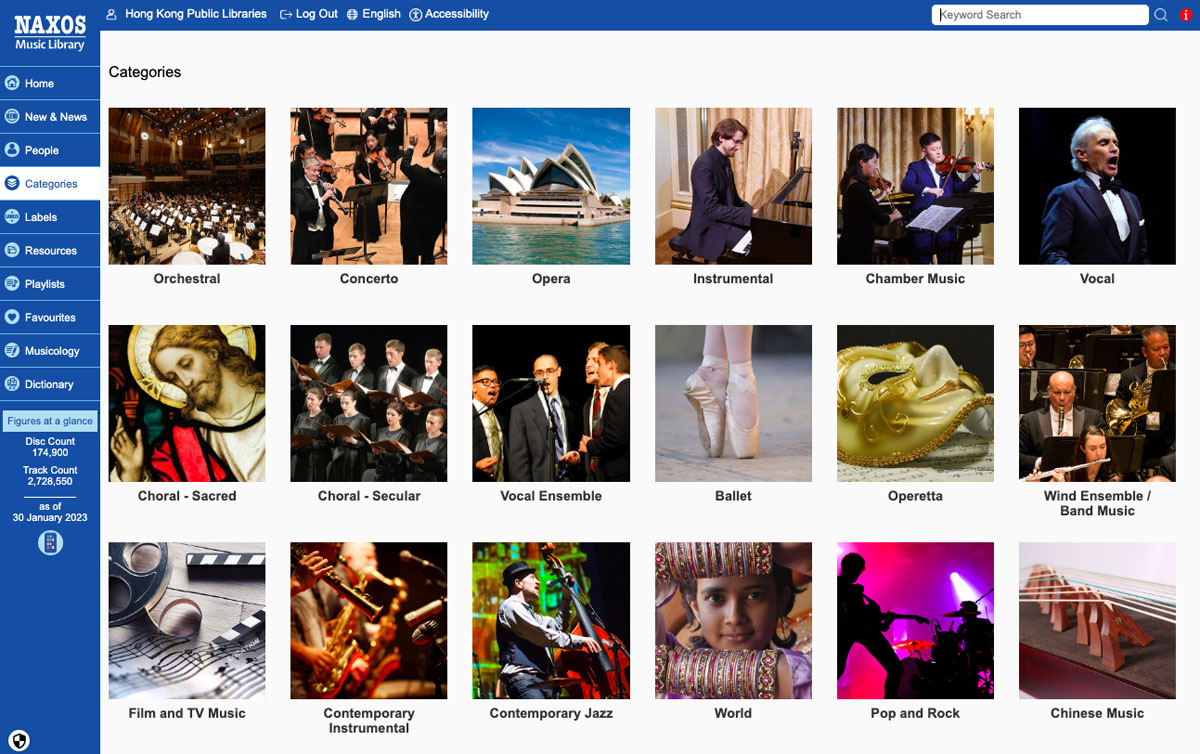Click the Dictionary sidebar icon

click(x=12, y=384)
